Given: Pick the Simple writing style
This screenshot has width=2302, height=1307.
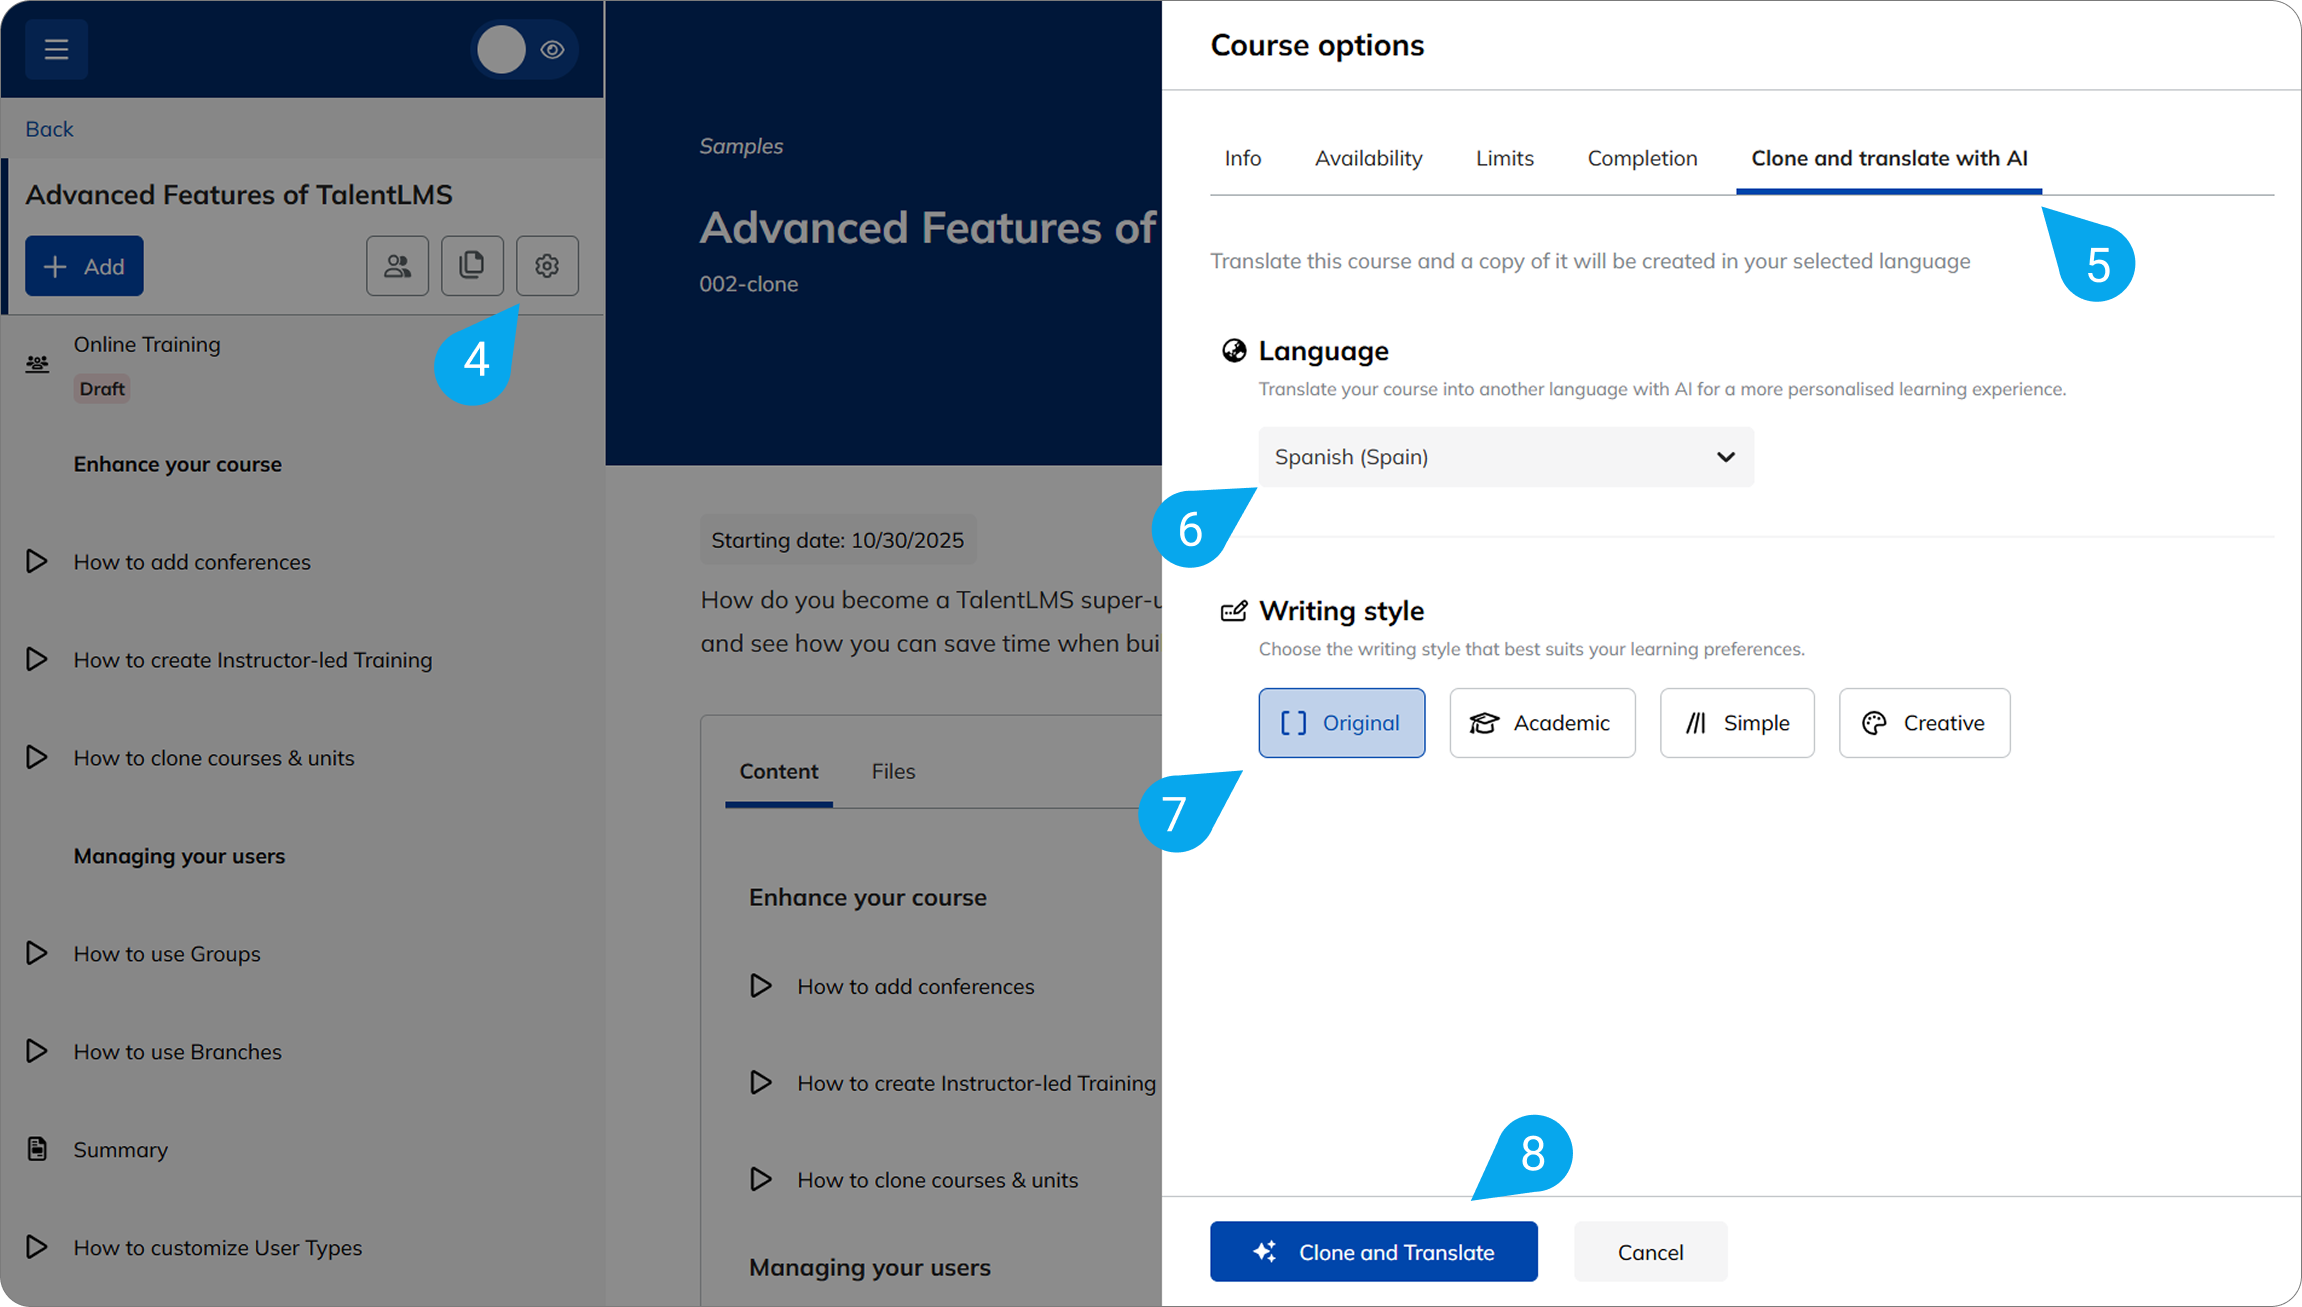Looking at the screenshot, I should coord(1736,723).
